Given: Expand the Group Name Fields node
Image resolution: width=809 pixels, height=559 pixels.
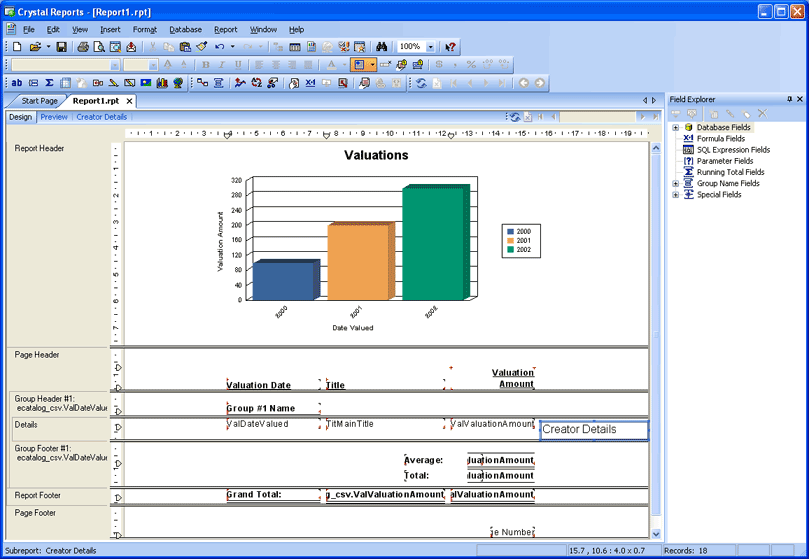Looking at the screenshot, I should (676, 184).
